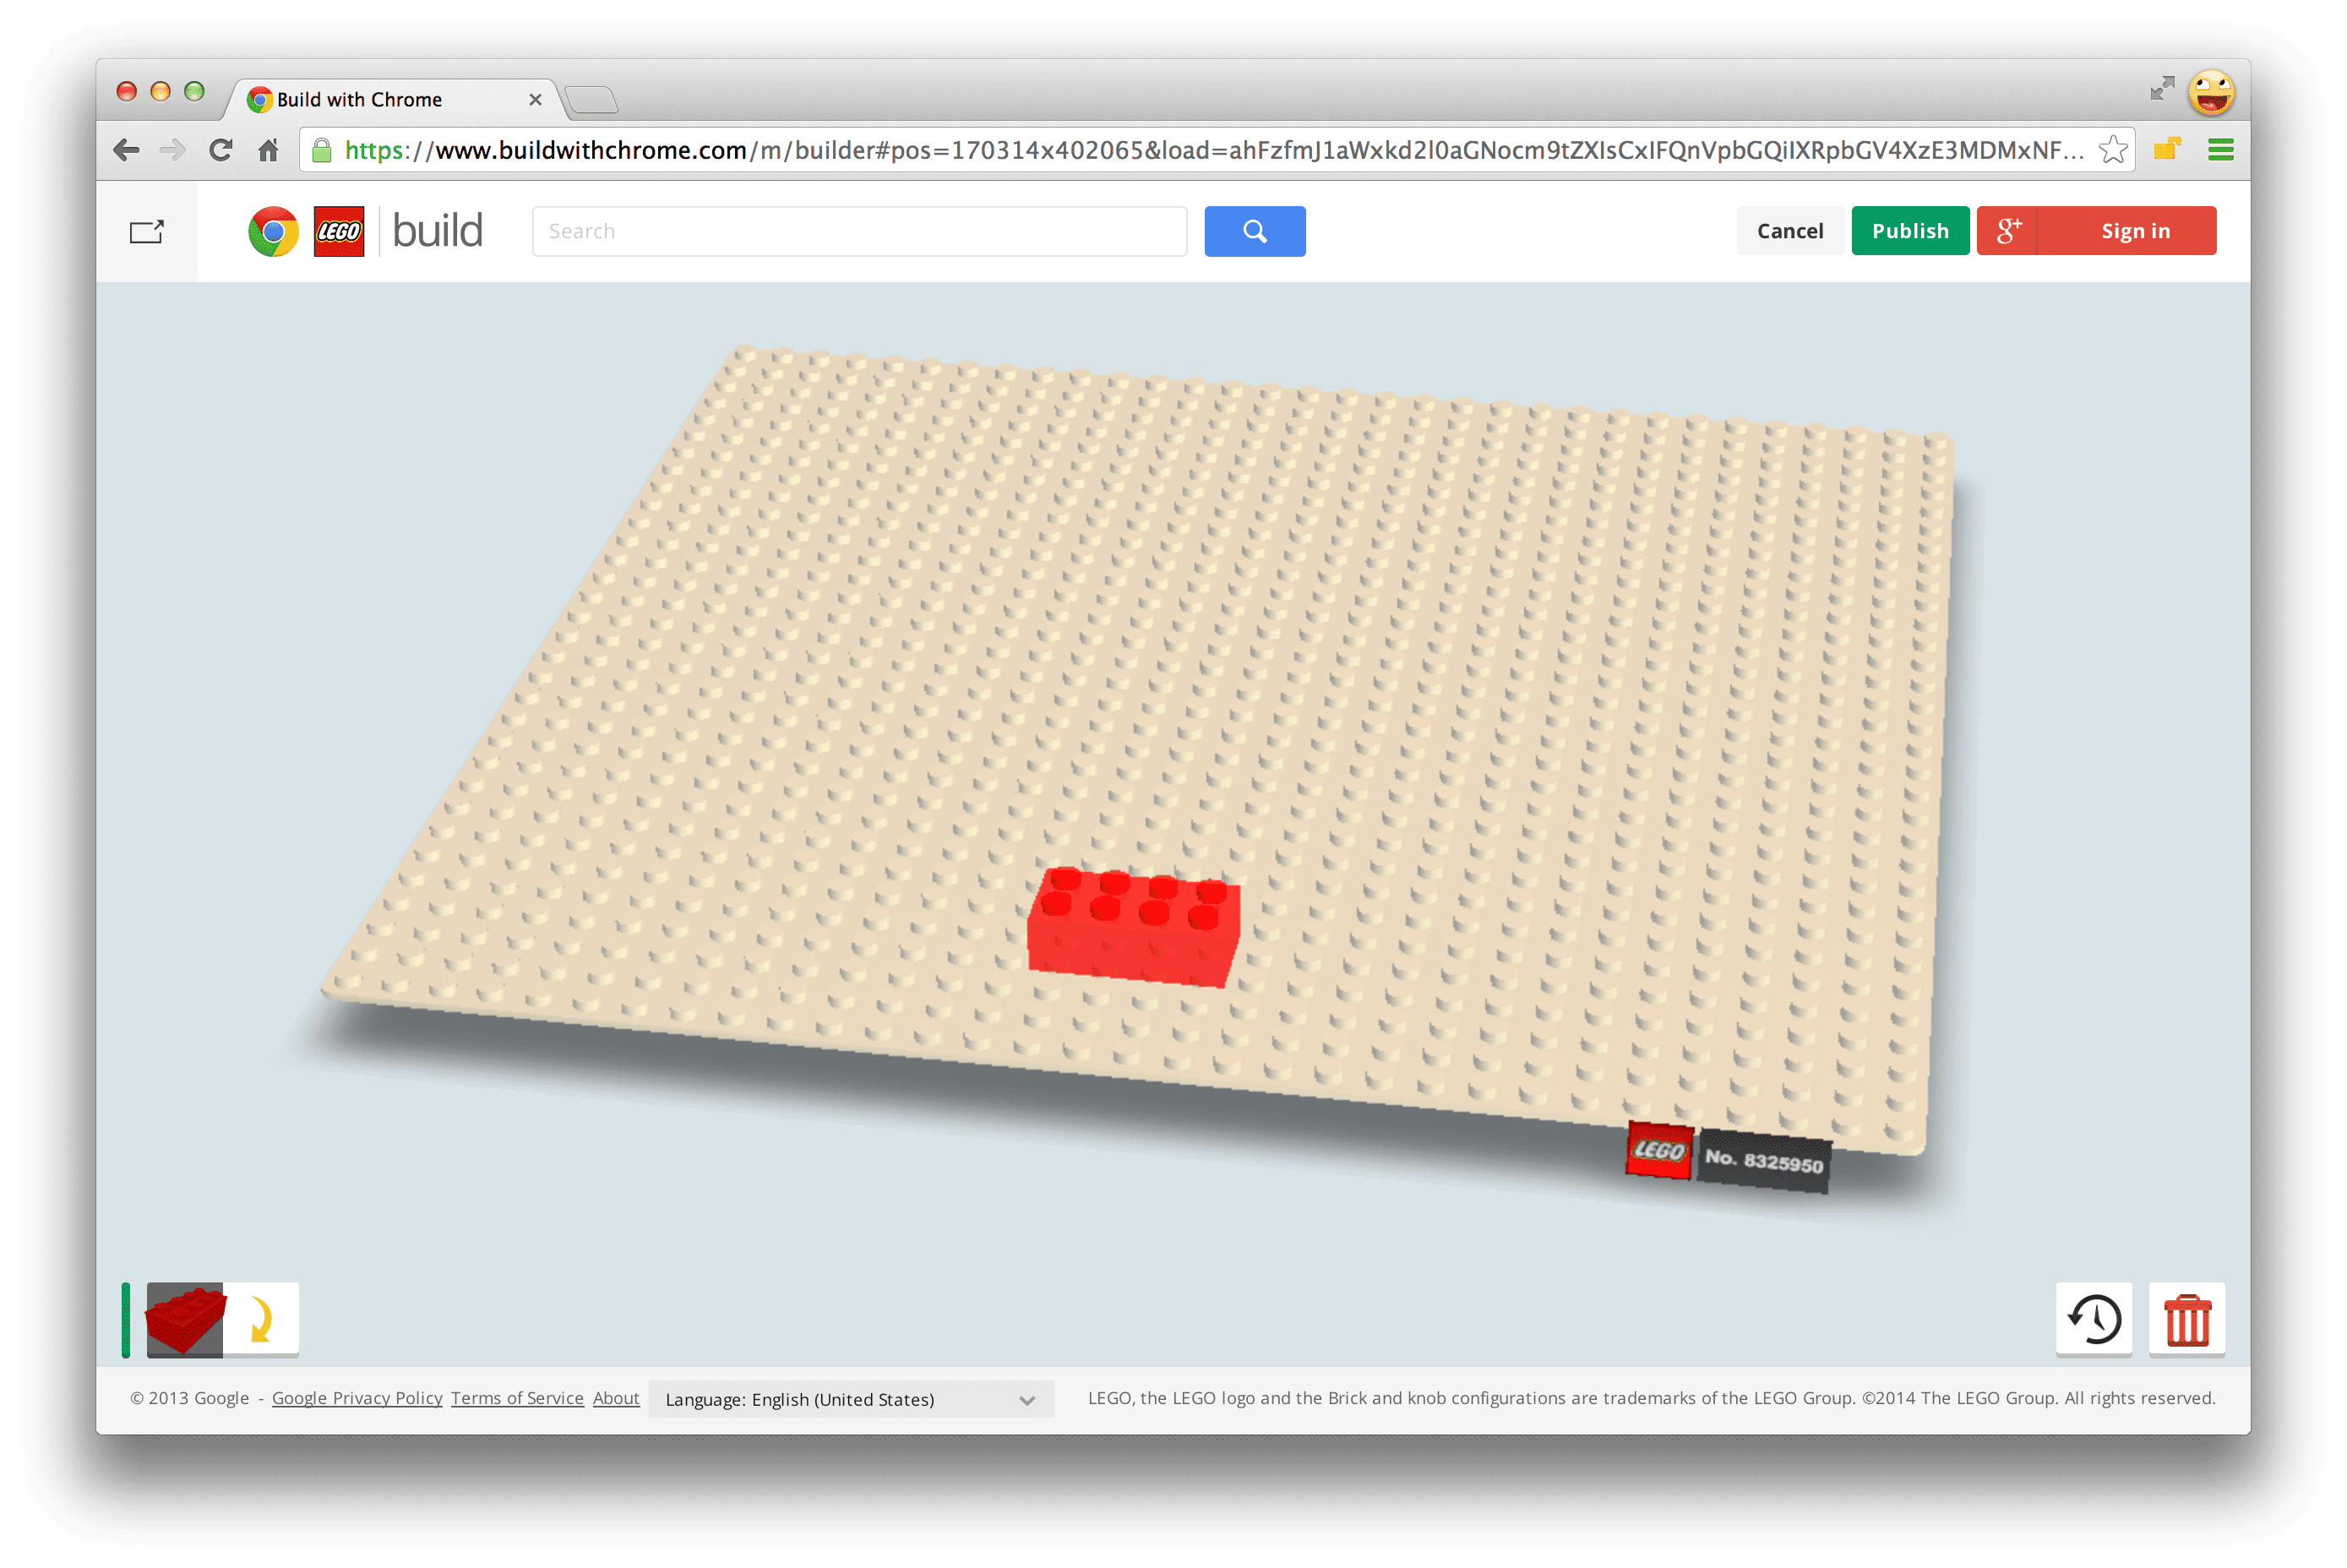Click the delete/trash can icon
The image size is (2347, 1568).
(2186, 1320)
